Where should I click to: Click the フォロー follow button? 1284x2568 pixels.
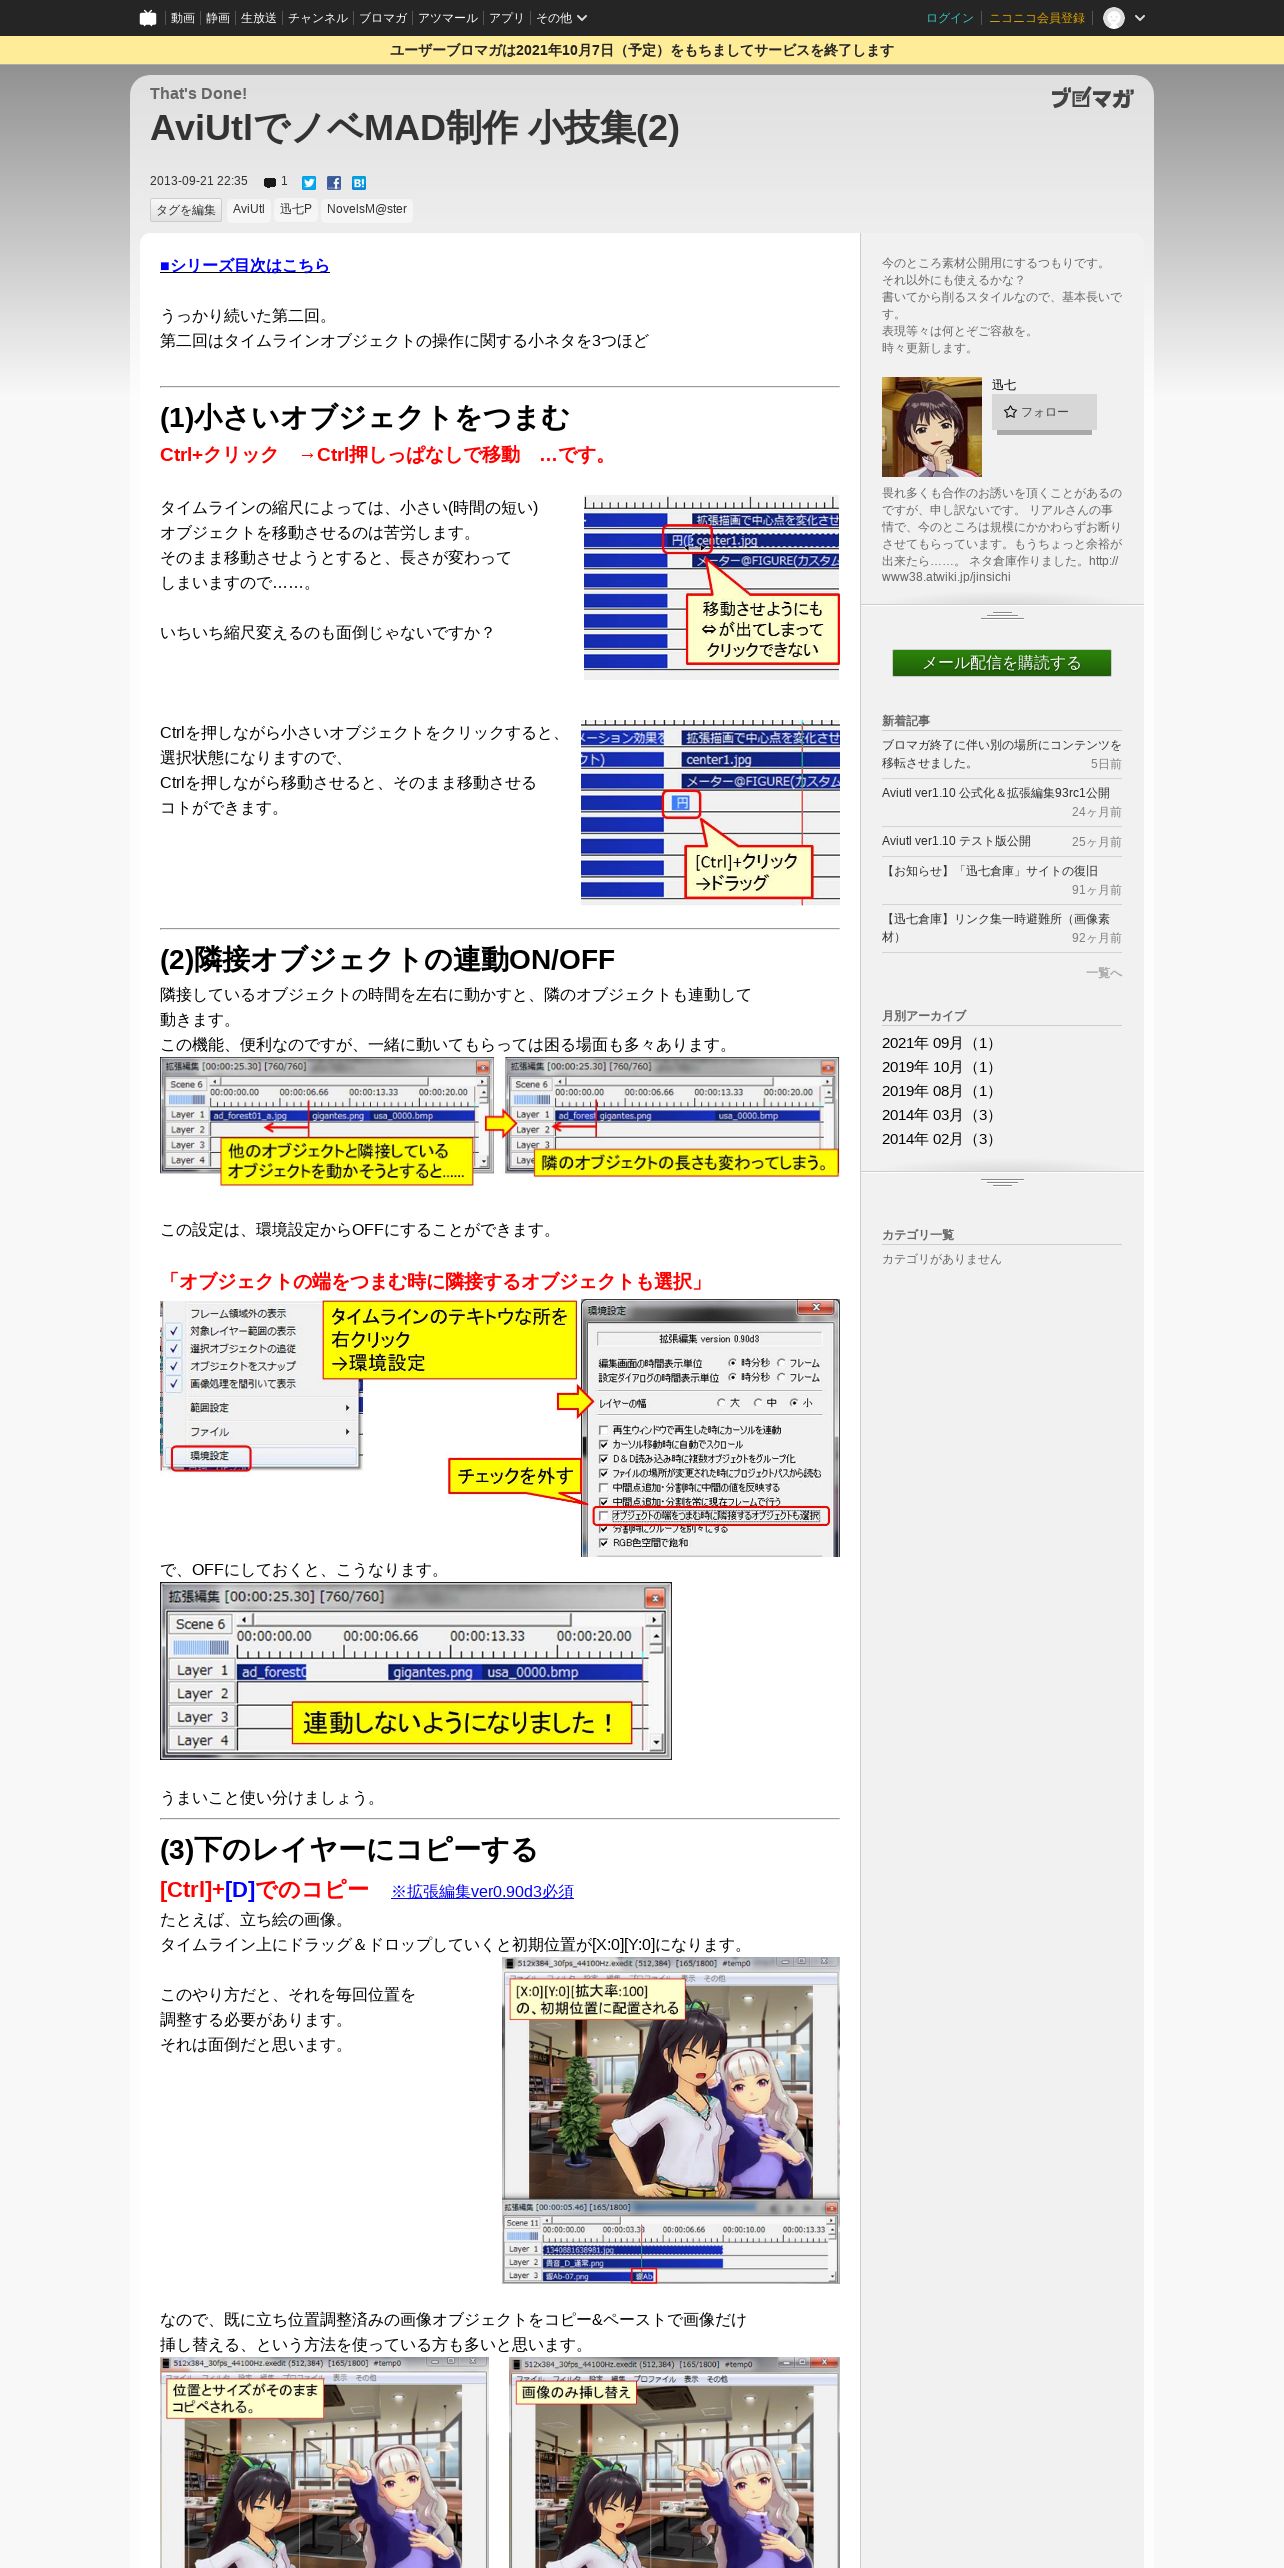tap(1044, 412)
